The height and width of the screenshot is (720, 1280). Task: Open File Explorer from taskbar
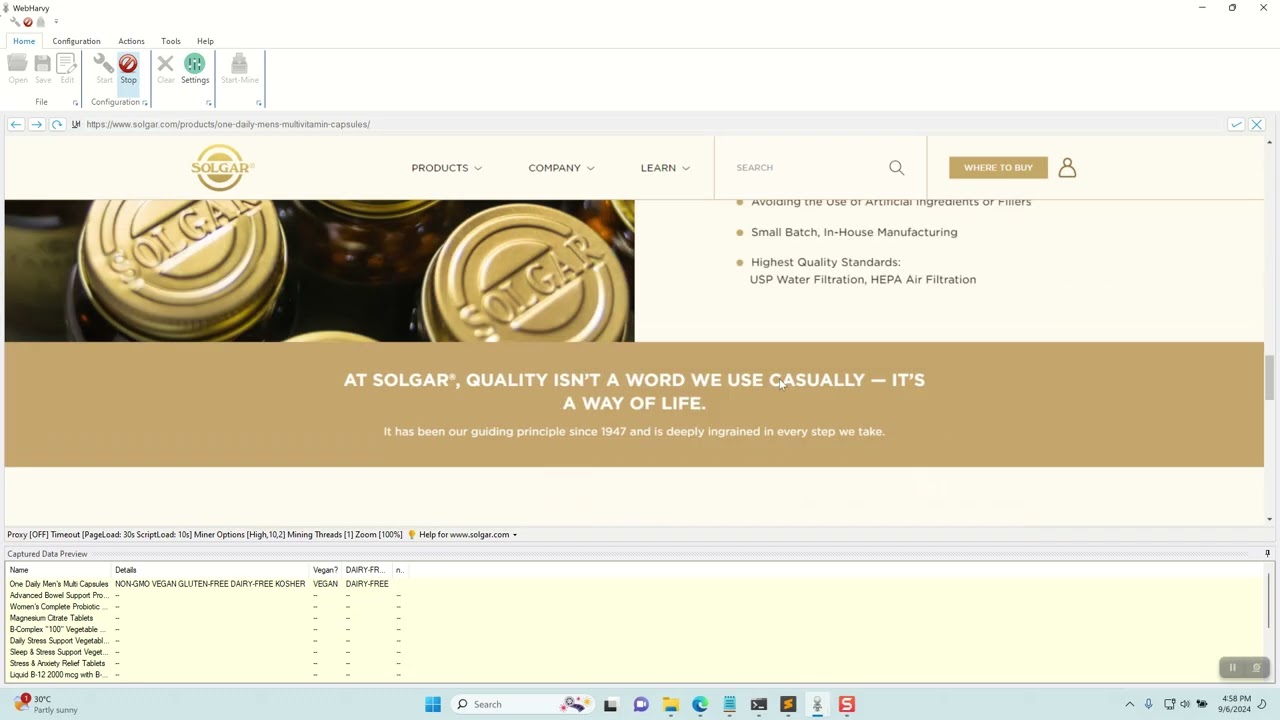(670, 704)
